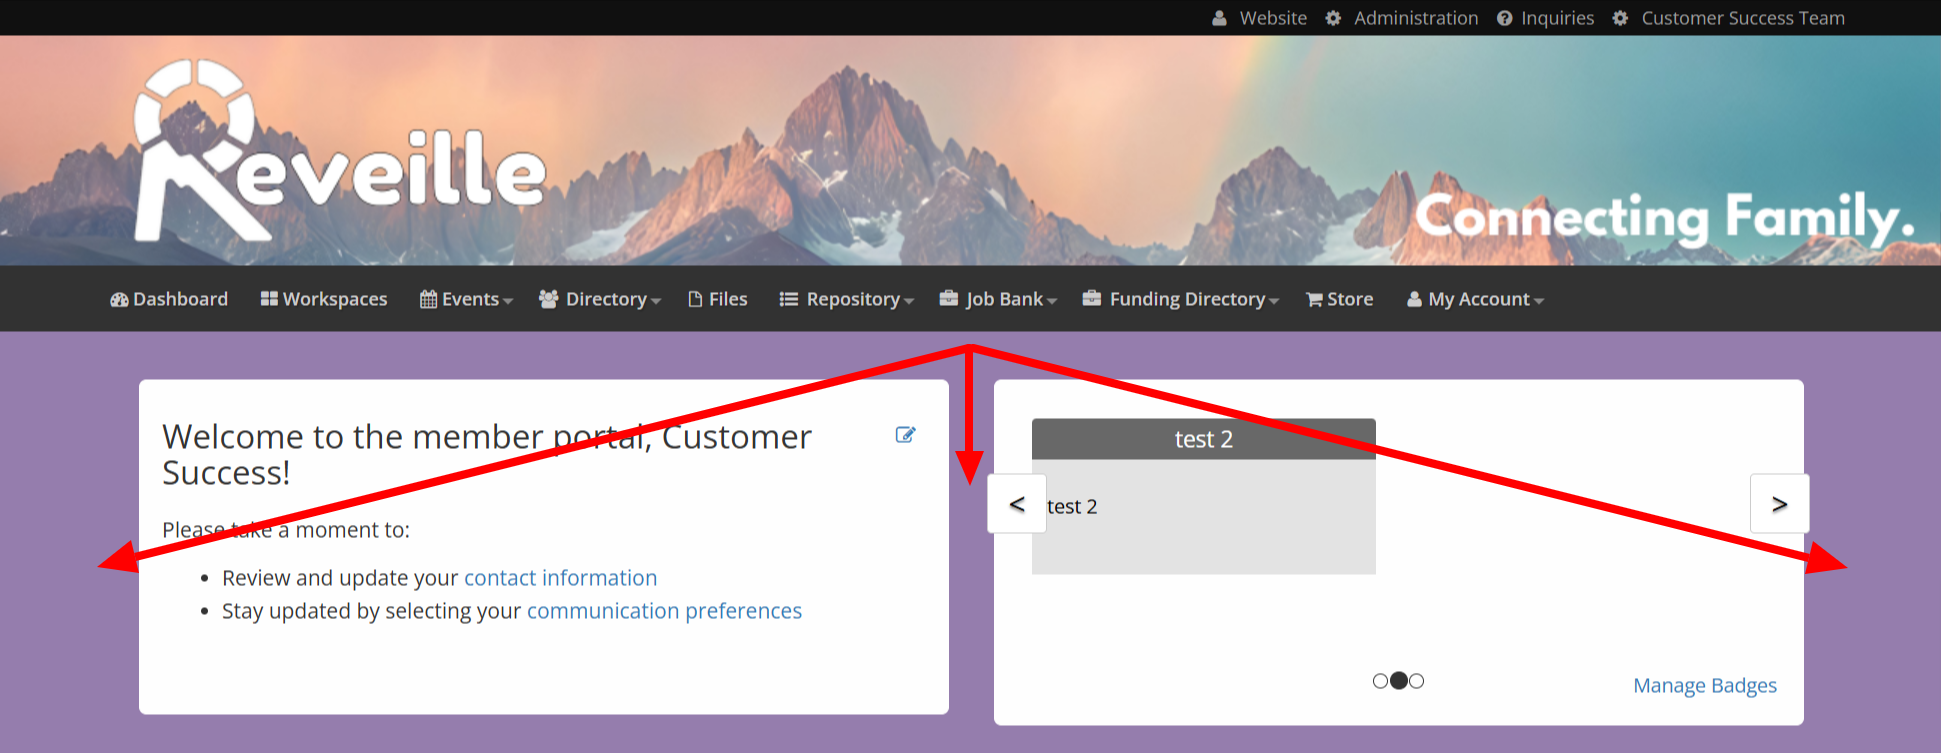
Task: Select the first badge carousel dot
Action: pos(1380,681)
